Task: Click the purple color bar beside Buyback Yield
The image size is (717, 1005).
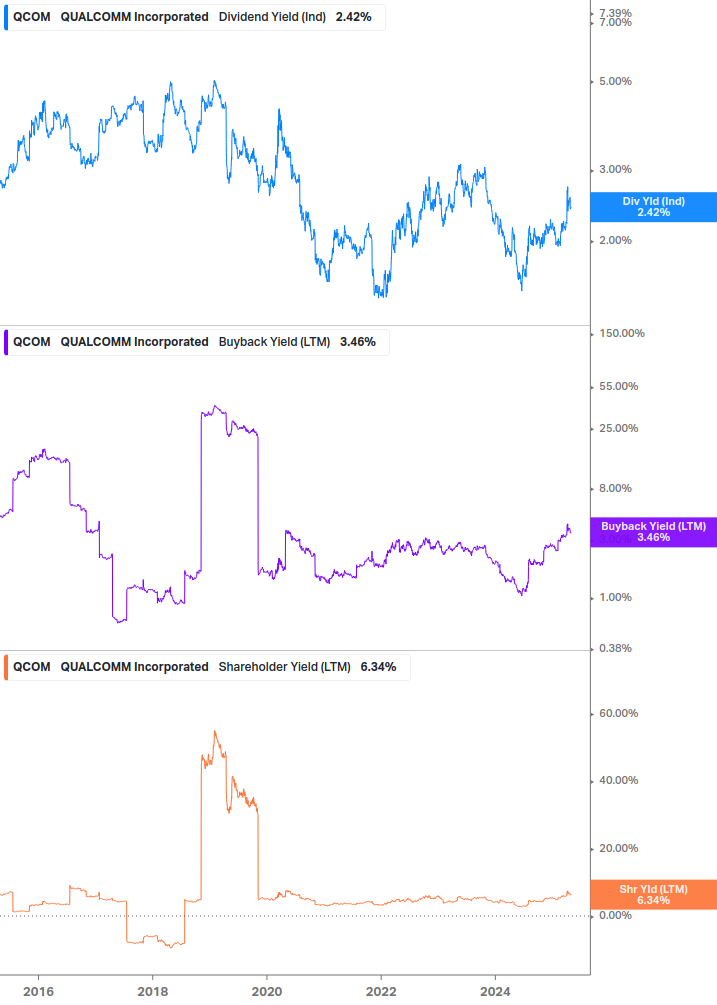Action: [6, 342]
